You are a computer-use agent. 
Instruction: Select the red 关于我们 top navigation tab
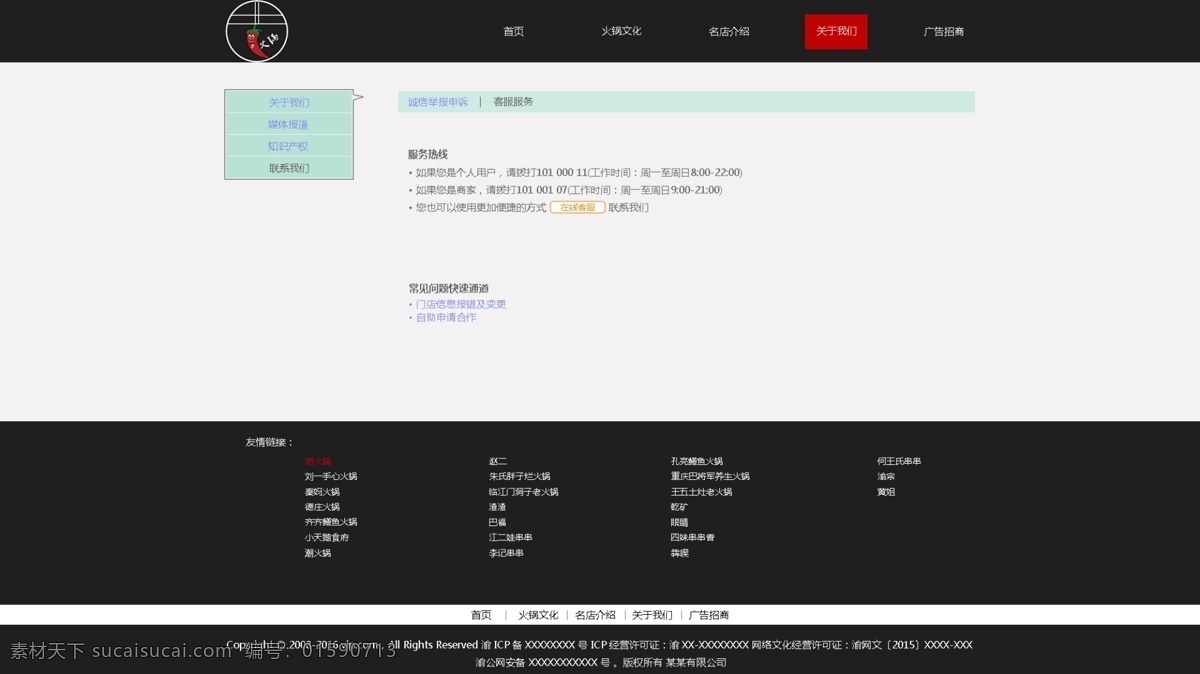[x=836, y=31]
